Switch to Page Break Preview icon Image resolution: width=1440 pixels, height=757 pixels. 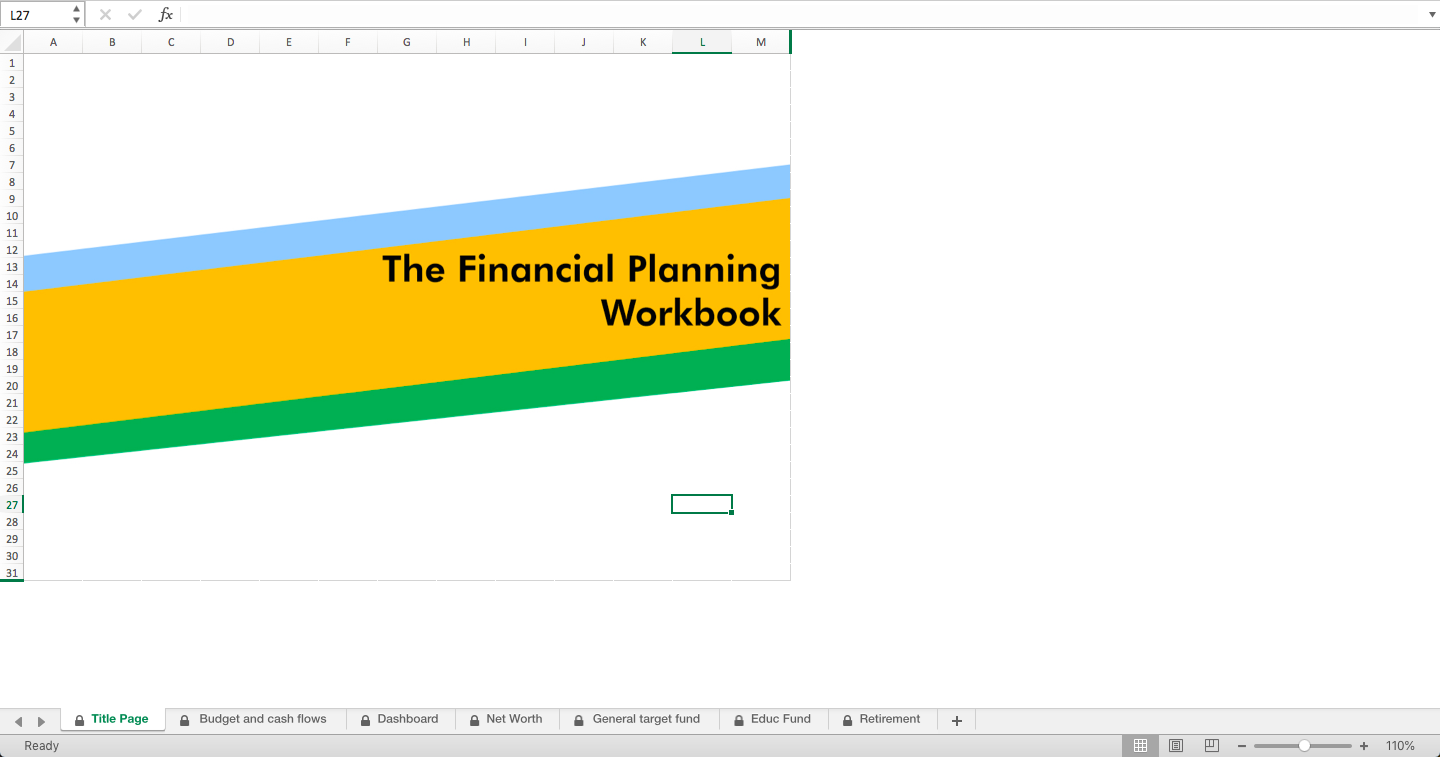pyautogui.click(x=1211, y=746)
